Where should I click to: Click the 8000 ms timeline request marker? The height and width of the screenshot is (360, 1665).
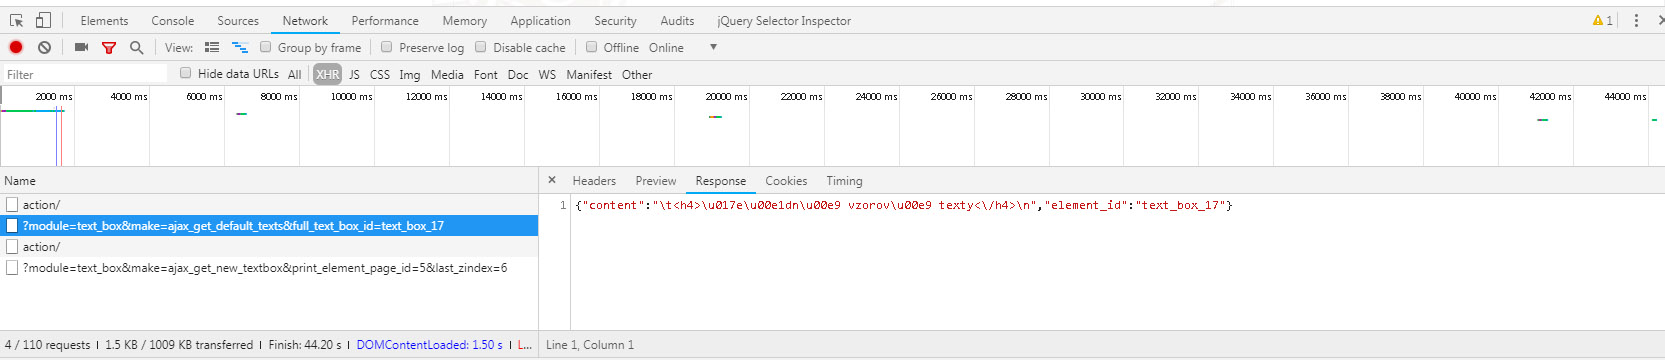[241, 114]
